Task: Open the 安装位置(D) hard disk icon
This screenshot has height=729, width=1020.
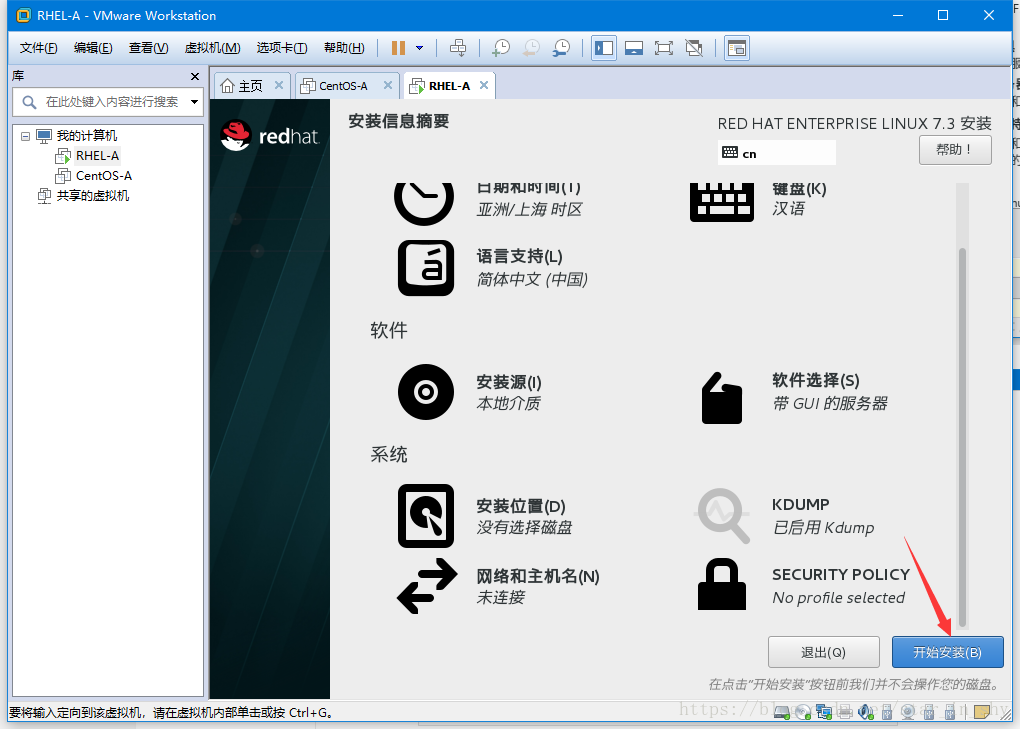Action: tap(426, 516)
